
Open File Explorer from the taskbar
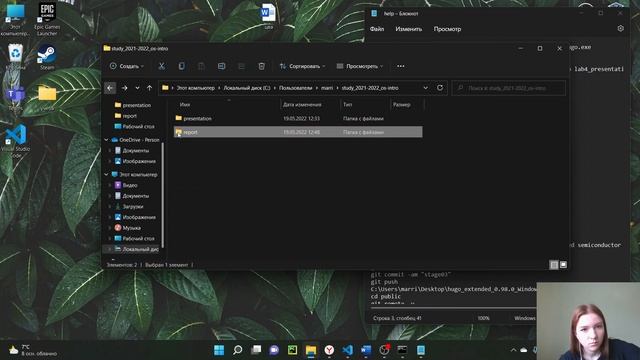tap(311, 350)
